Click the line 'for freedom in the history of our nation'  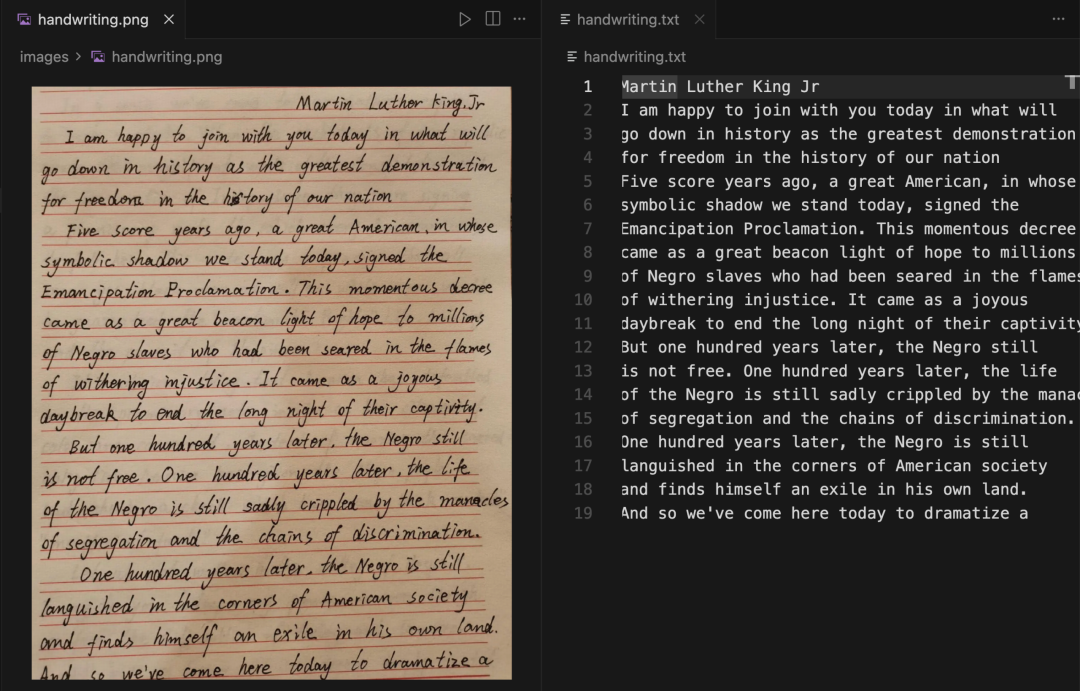(810, 158)
